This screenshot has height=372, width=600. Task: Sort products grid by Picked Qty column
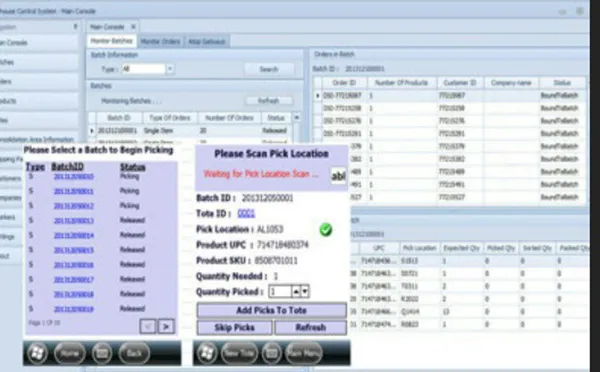pyautogui.click(x=501, y=248)
